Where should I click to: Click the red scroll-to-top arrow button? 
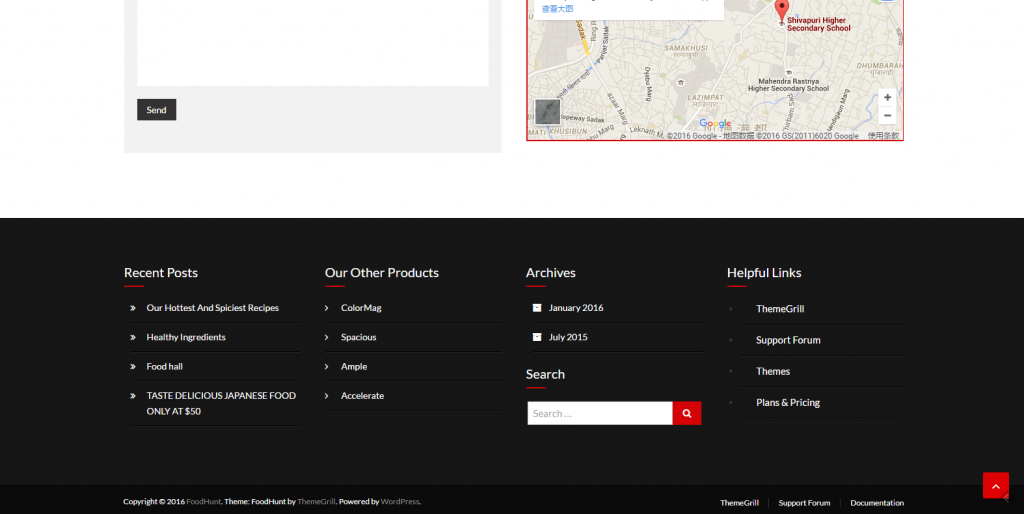click(x=995, y=485)
